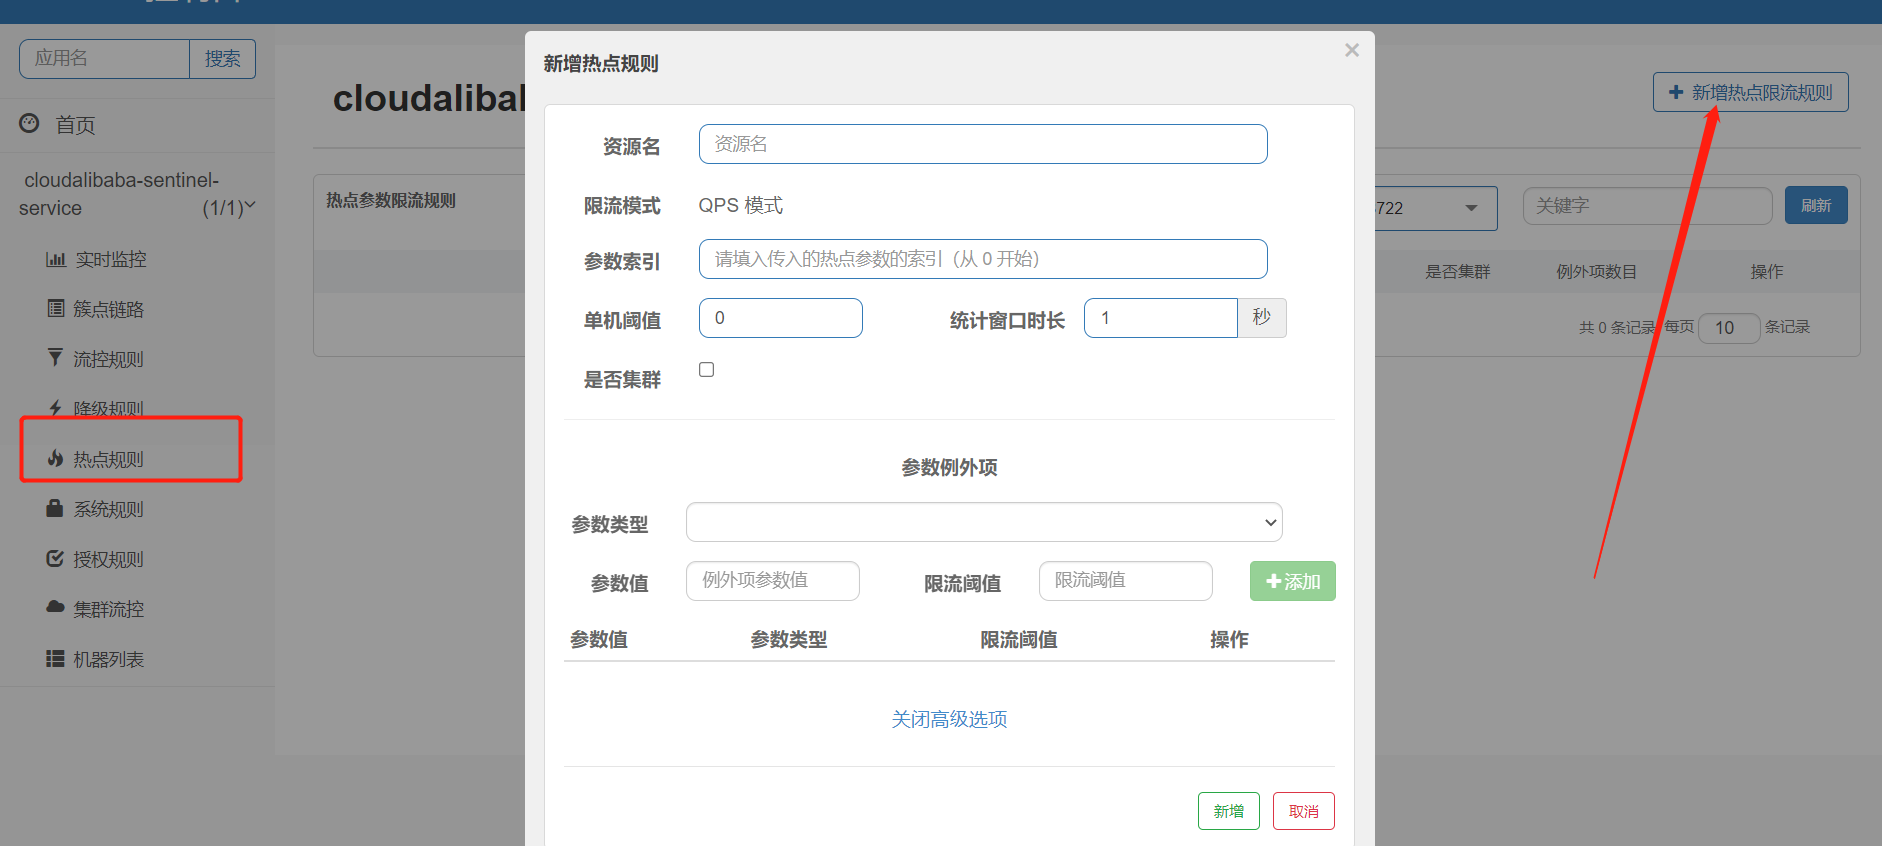Go to 首页 in the sidebar
1882x846 pixels.
[x=75, y=125]
